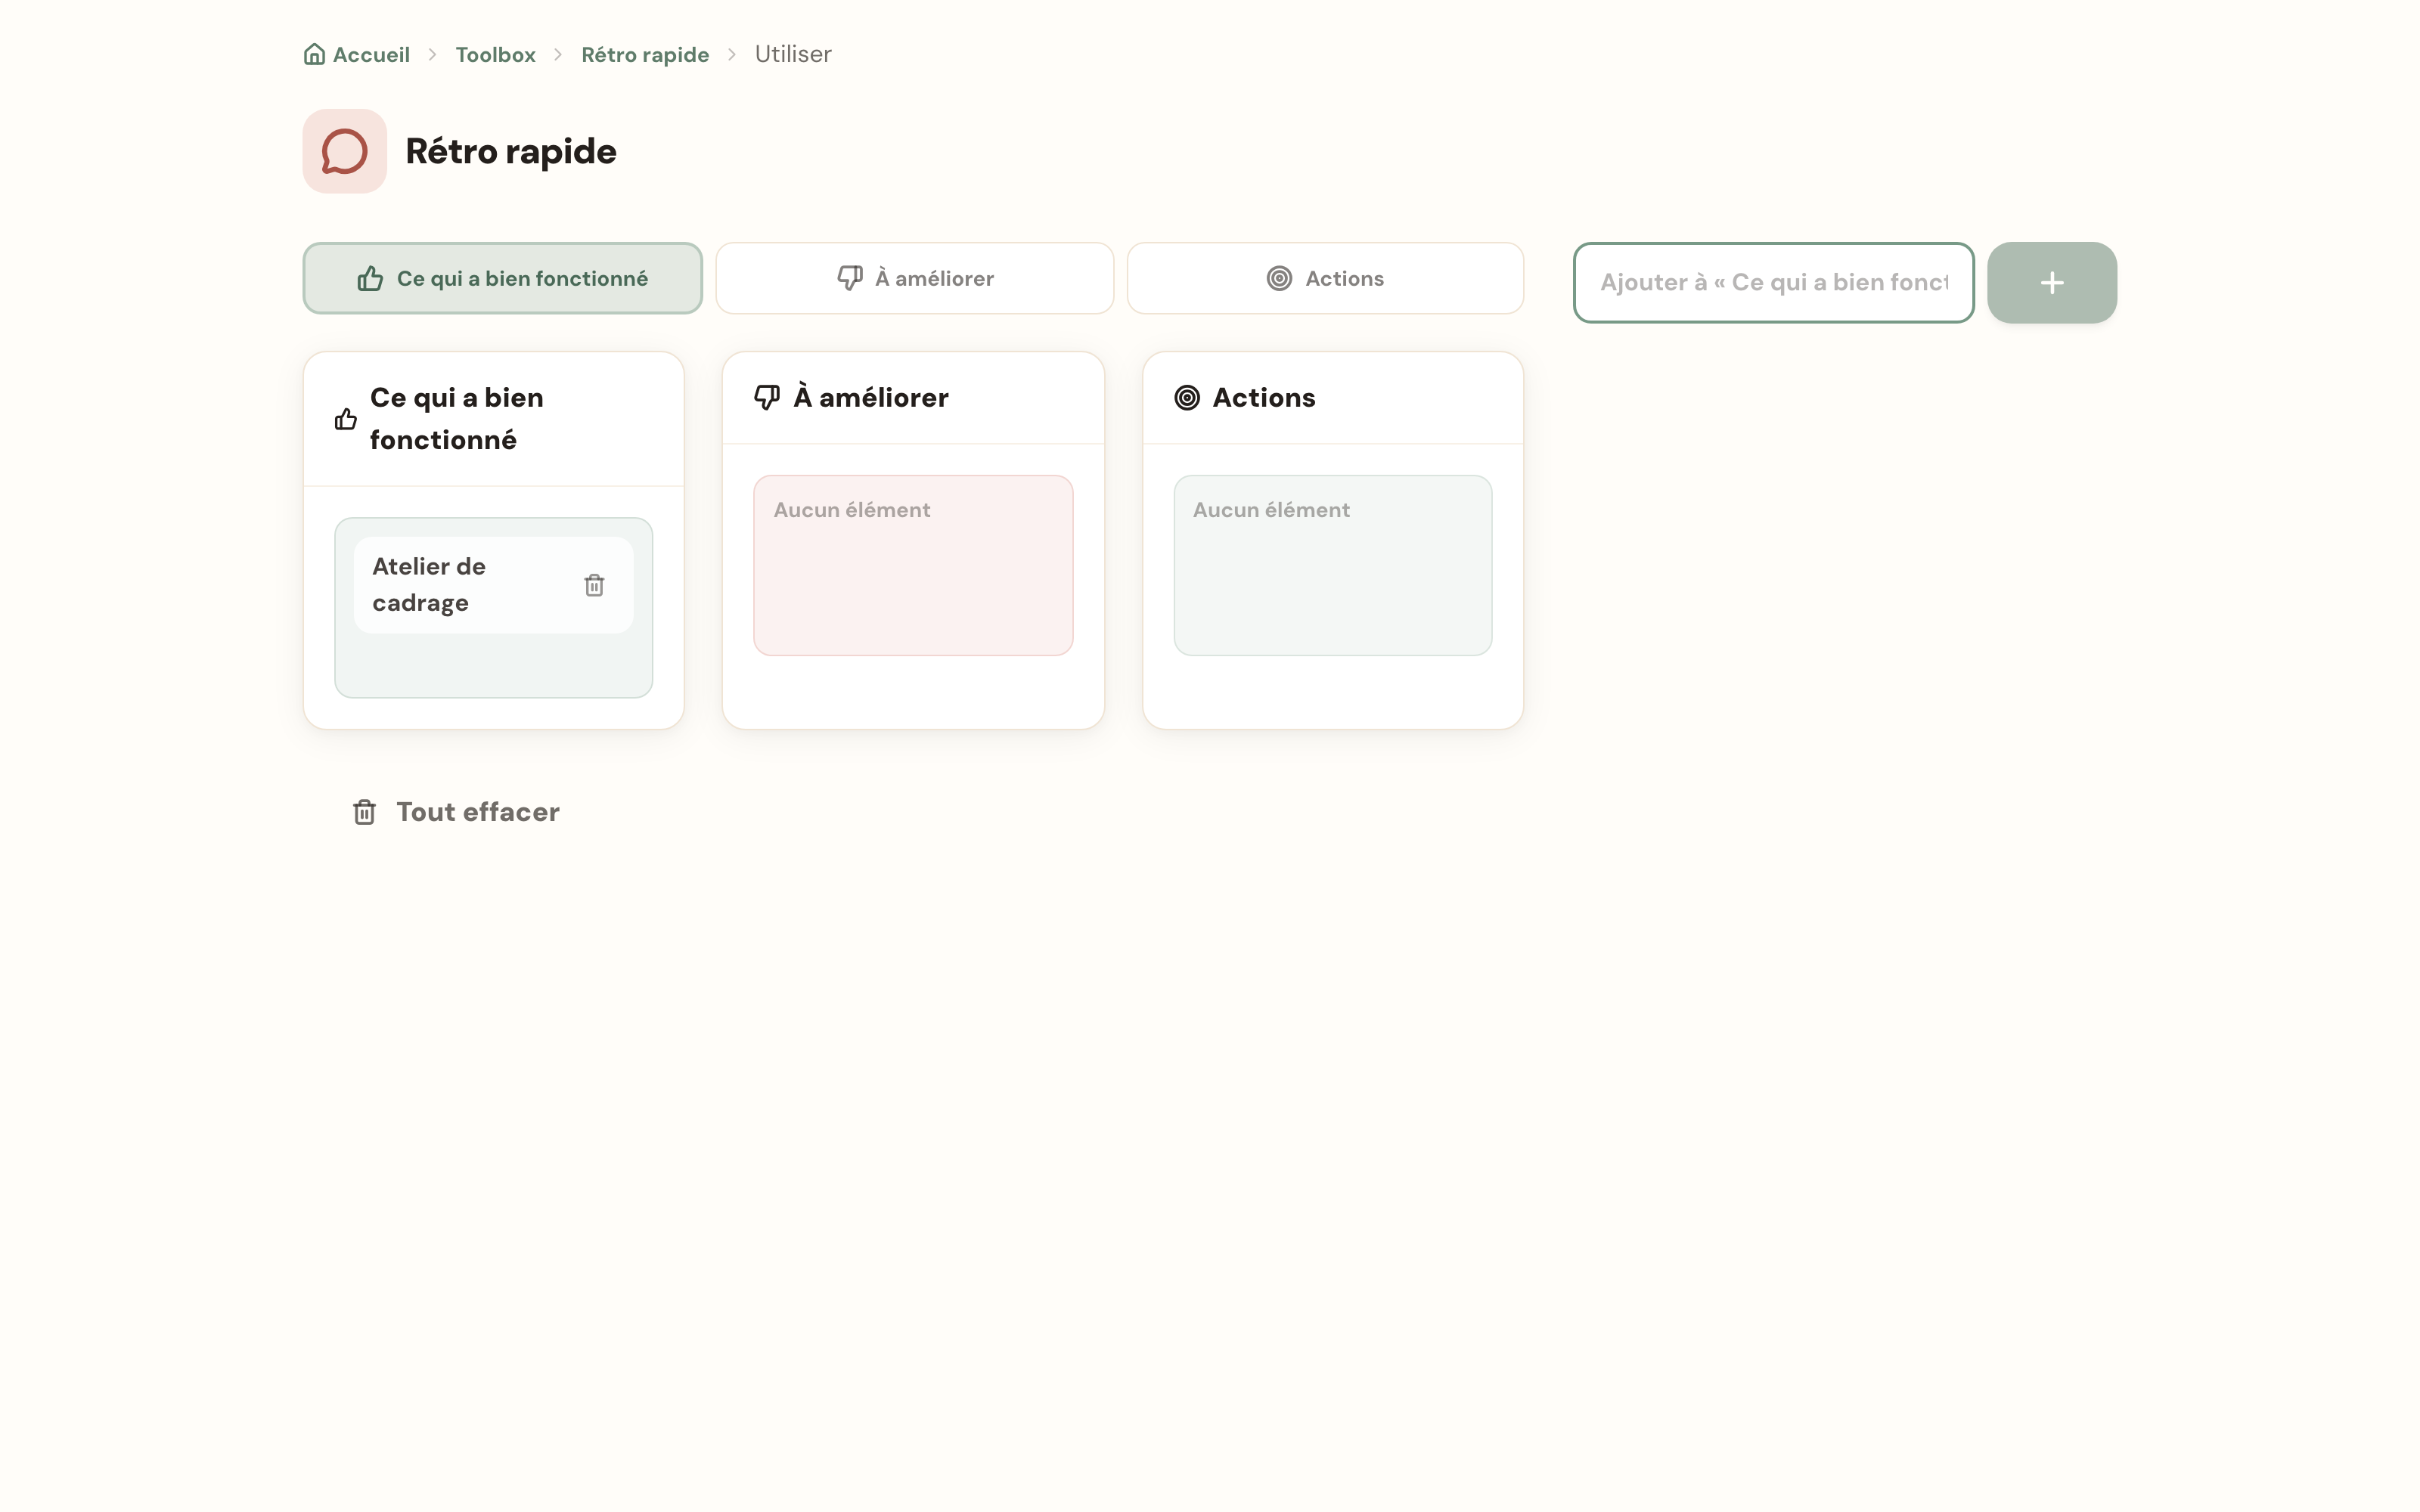This screenshot has height=1512, width=2420.
Task: Select the 'Ce qui a bien fonctionné' tab
Action: point(502,278)
